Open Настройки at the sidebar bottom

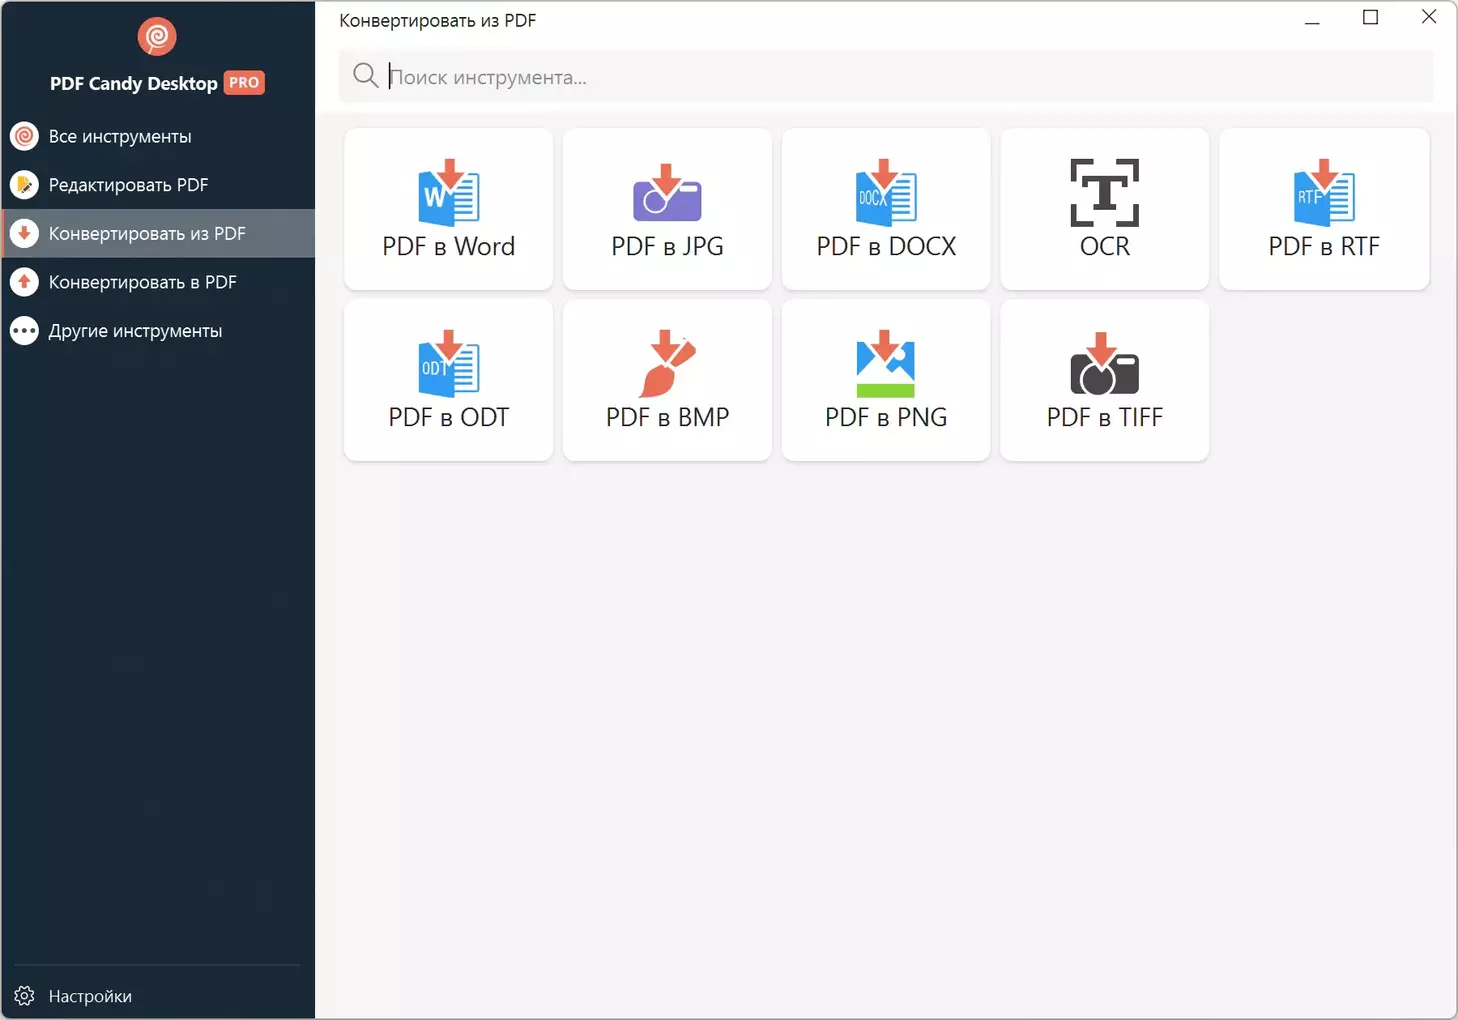pos(158,996)
